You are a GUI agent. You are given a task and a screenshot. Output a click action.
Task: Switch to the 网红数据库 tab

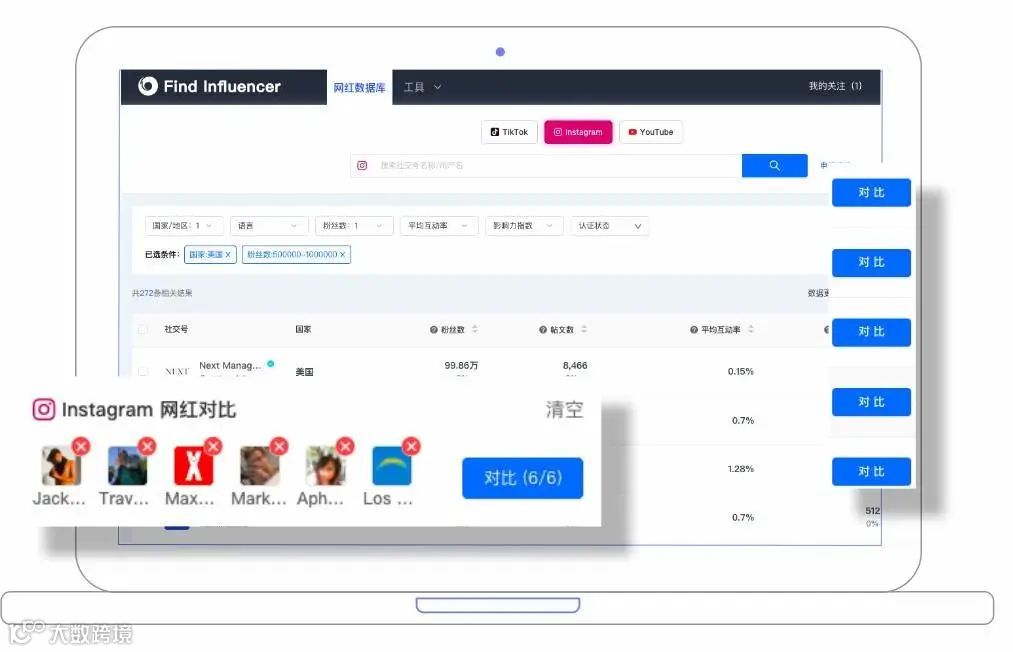359,87
